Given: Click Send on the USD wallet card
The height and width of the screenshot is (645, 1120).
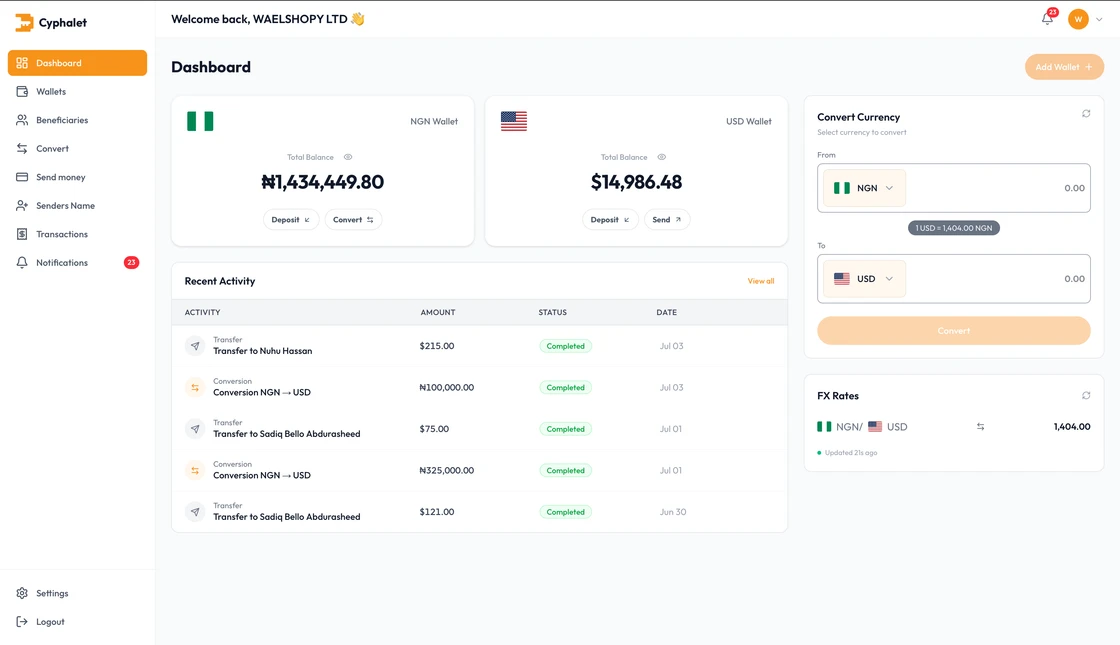Looking at the screenshot, I should coord(666,220).
